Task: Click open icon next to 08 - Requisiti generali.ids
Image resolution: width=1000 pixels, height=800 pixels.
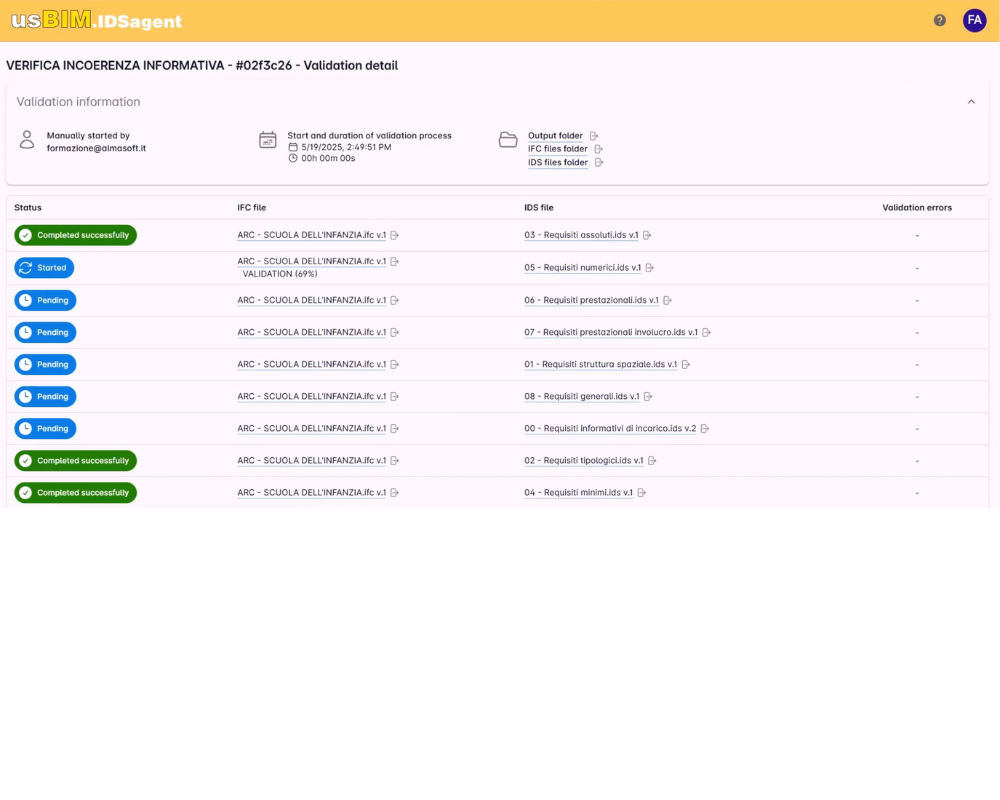Action: (x=648, y=397)
